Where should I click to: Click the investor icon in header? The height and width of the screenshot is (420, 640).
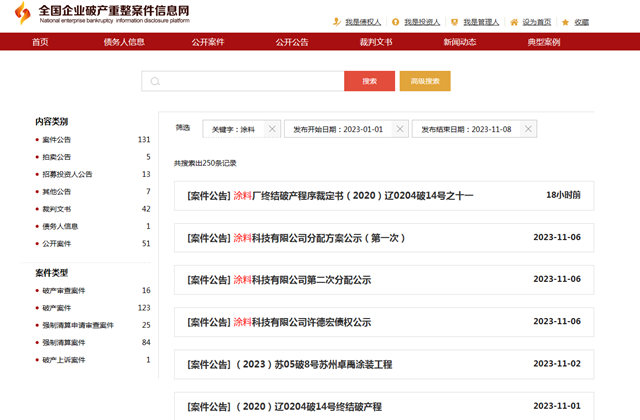point(396,21)
